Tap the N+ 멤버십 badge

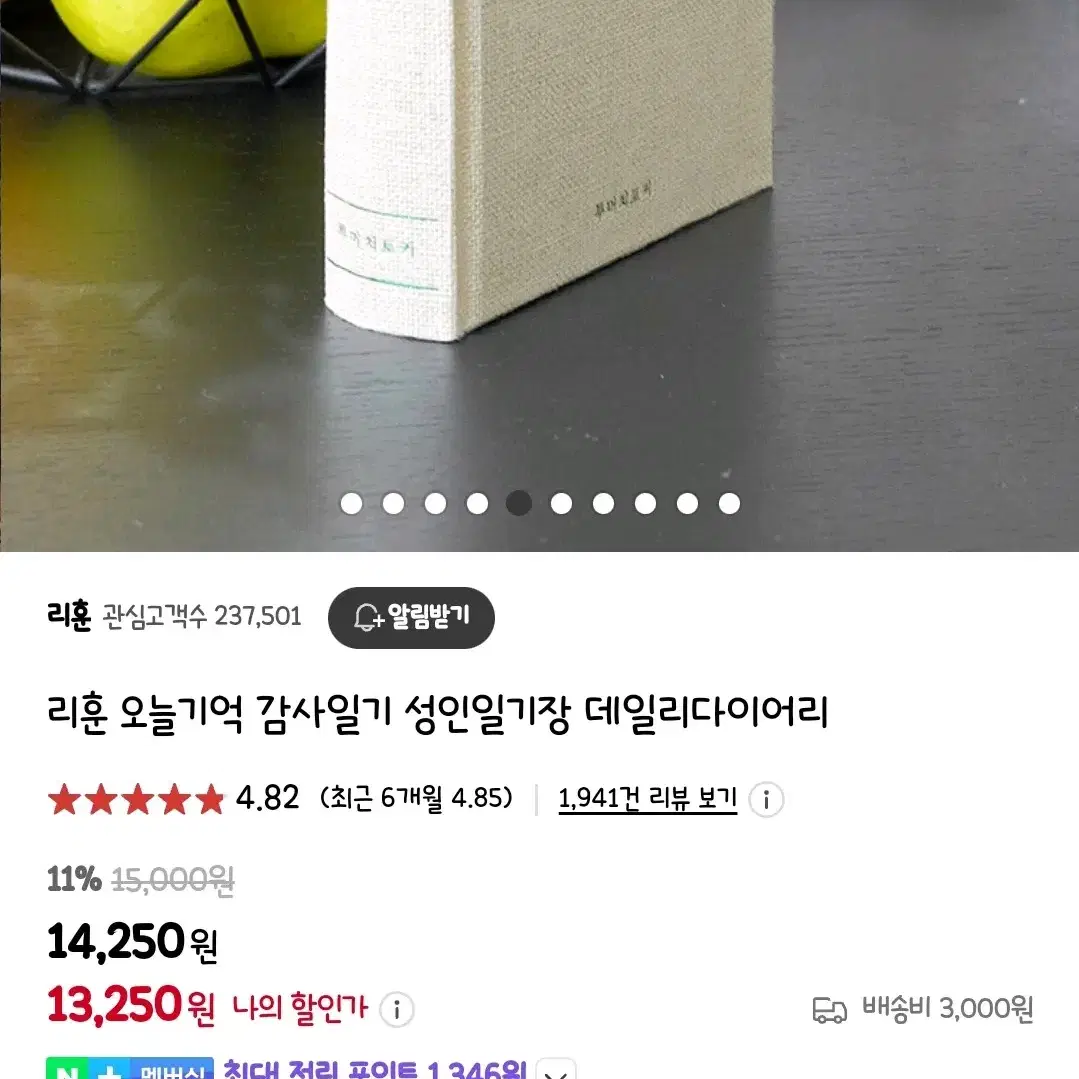click(130, 1069)
